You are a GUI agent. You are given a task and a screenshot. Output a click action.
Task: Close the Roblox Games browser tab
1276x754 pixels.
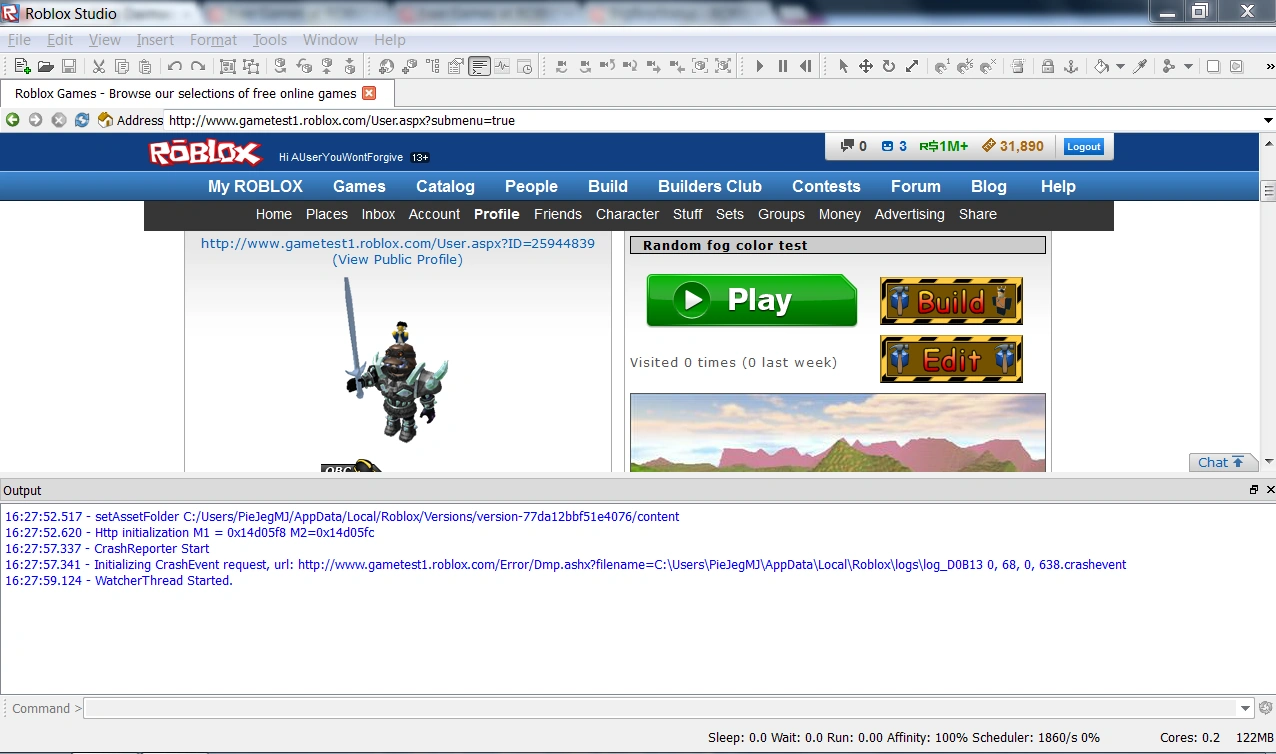click(x=369, y=93)
